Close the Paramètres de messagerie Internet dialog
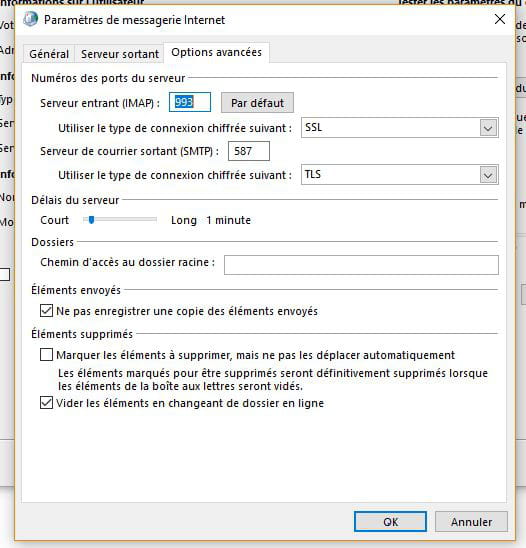Viewport: 526px width, 548px height. pyautogui.click(x=500, y=19)
